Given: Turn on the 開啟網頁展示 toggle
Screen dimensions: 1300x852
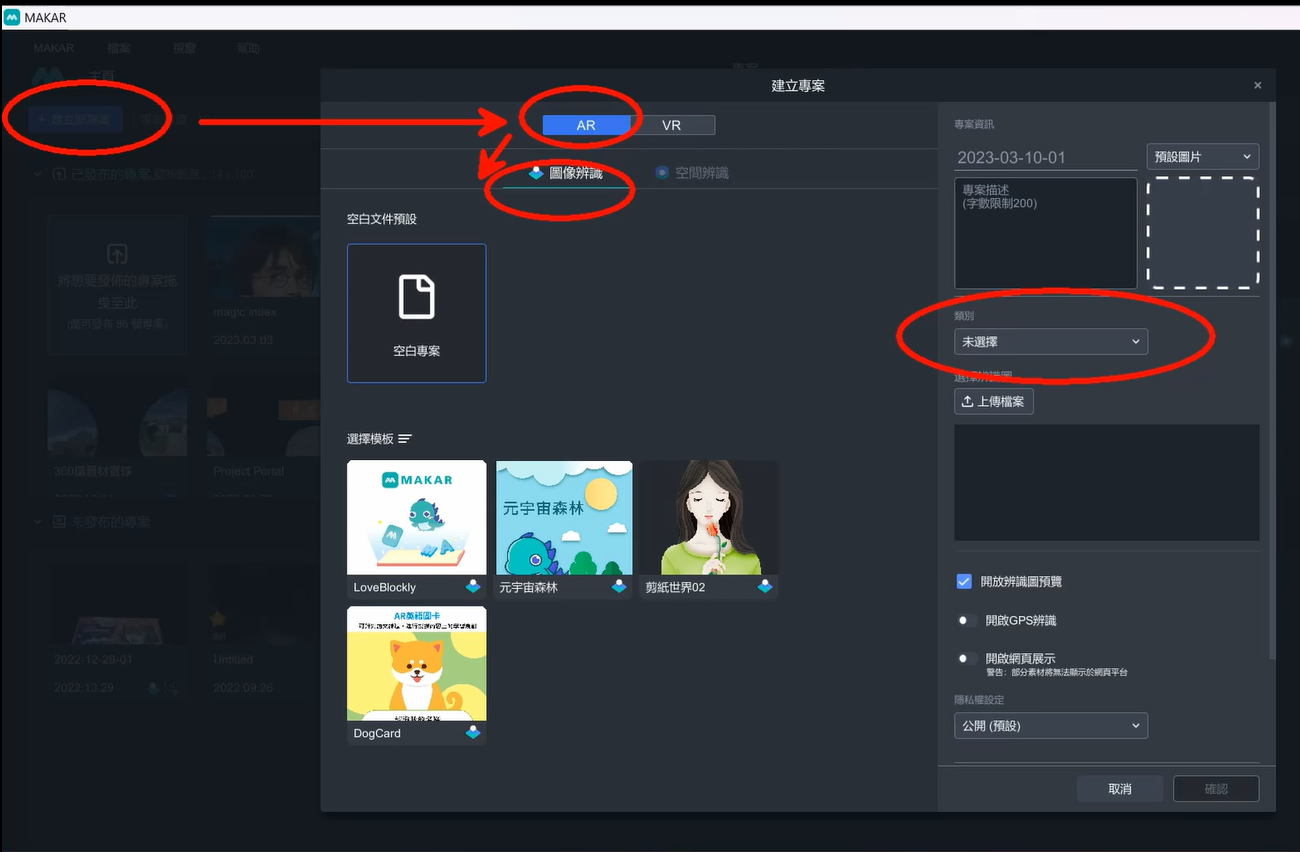Looking at the screenshot, I should pos(966,659).
